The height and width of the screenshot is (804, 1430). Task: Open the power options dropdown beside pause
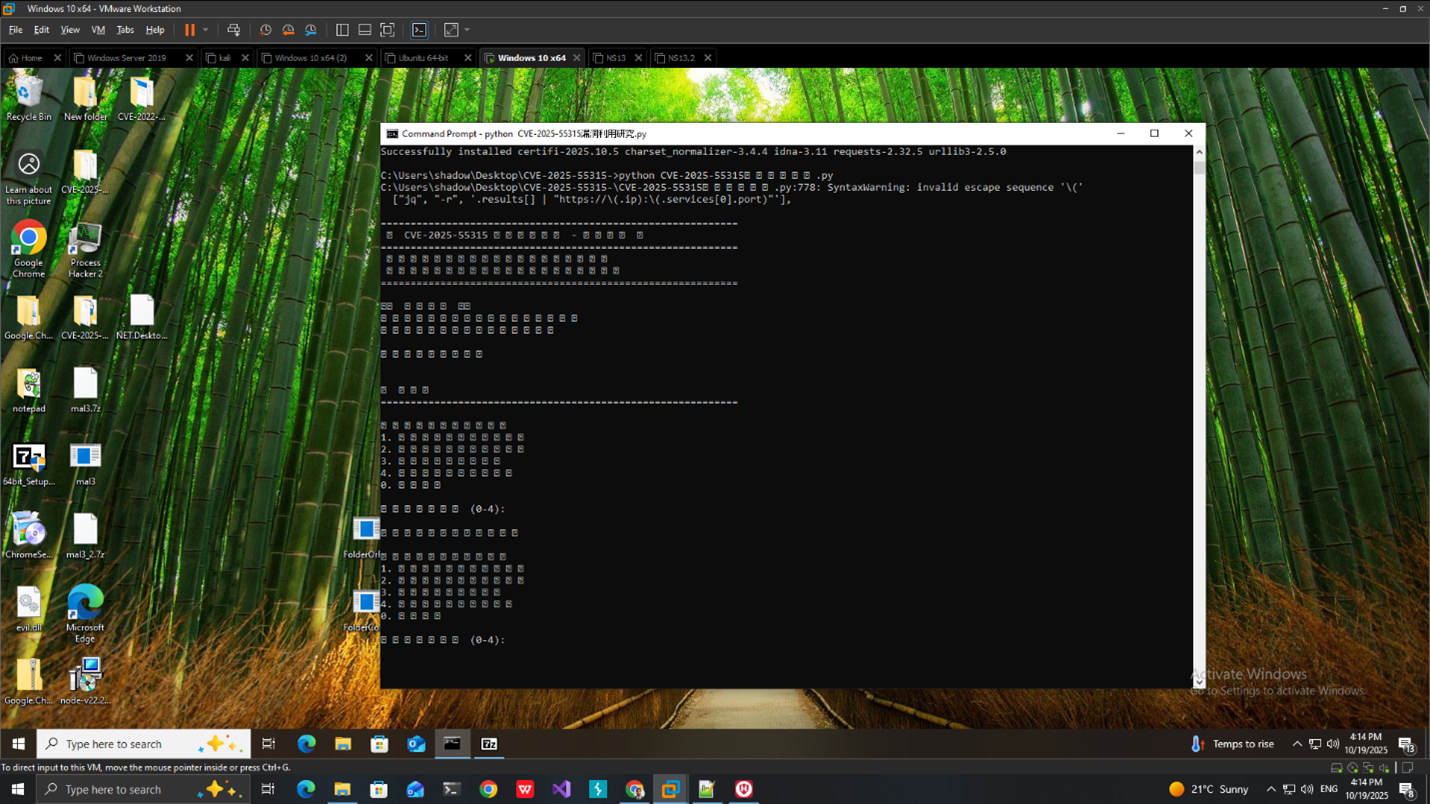[x=205, y=30]
